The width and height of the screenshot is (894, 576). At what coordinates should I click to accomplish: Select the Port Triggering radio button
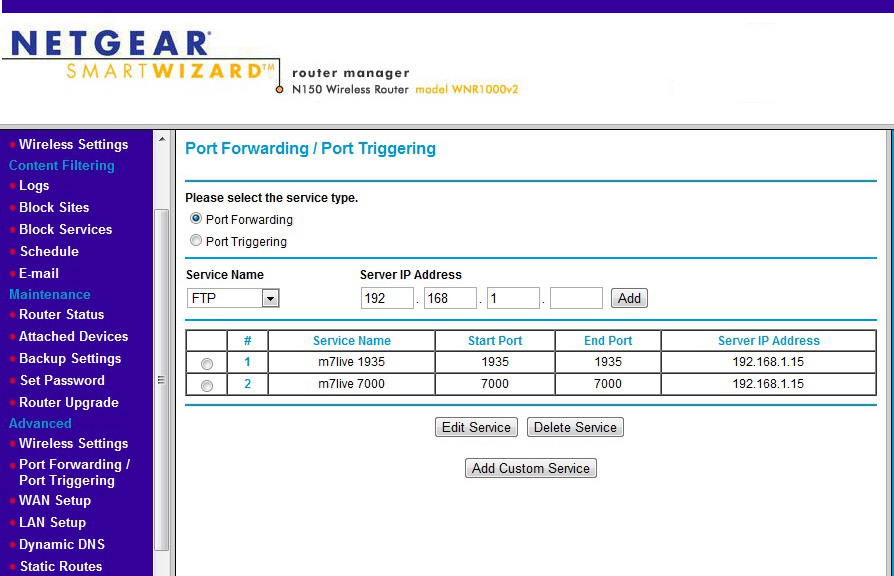(x=196, y=241)
